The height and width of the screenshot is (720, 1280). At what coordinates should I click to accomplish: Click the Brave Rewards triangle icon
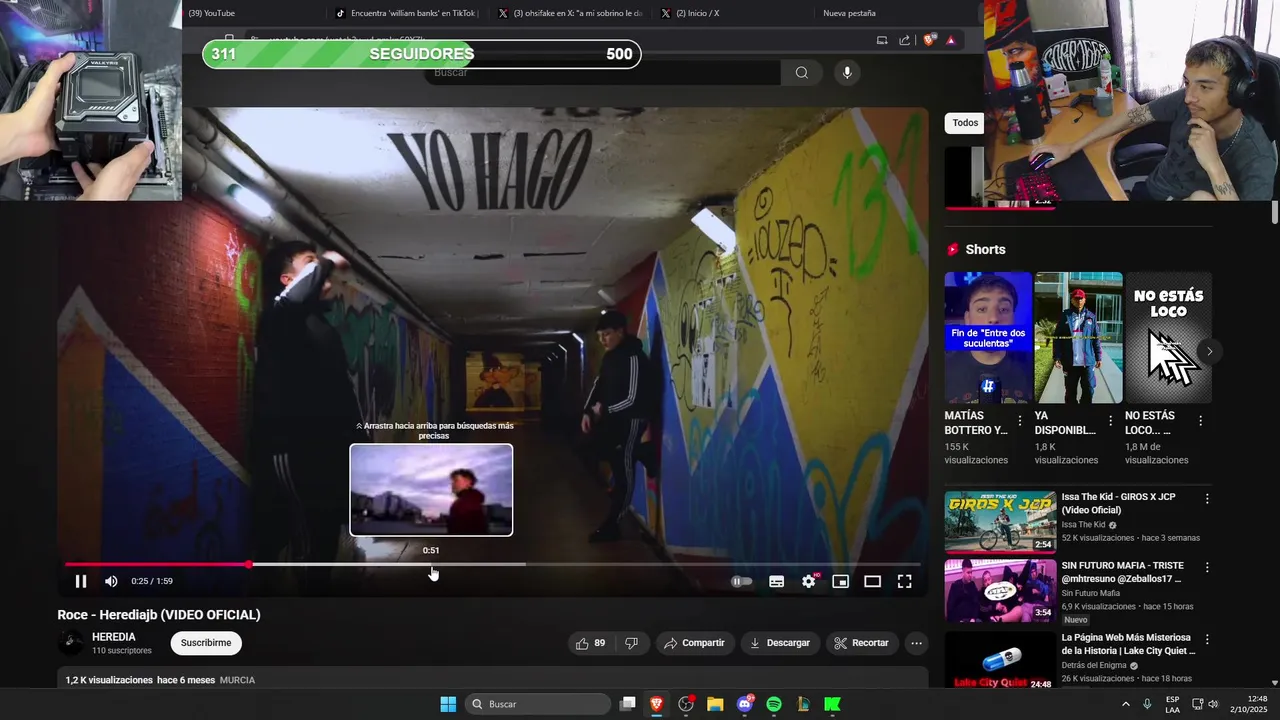[951, 40]
